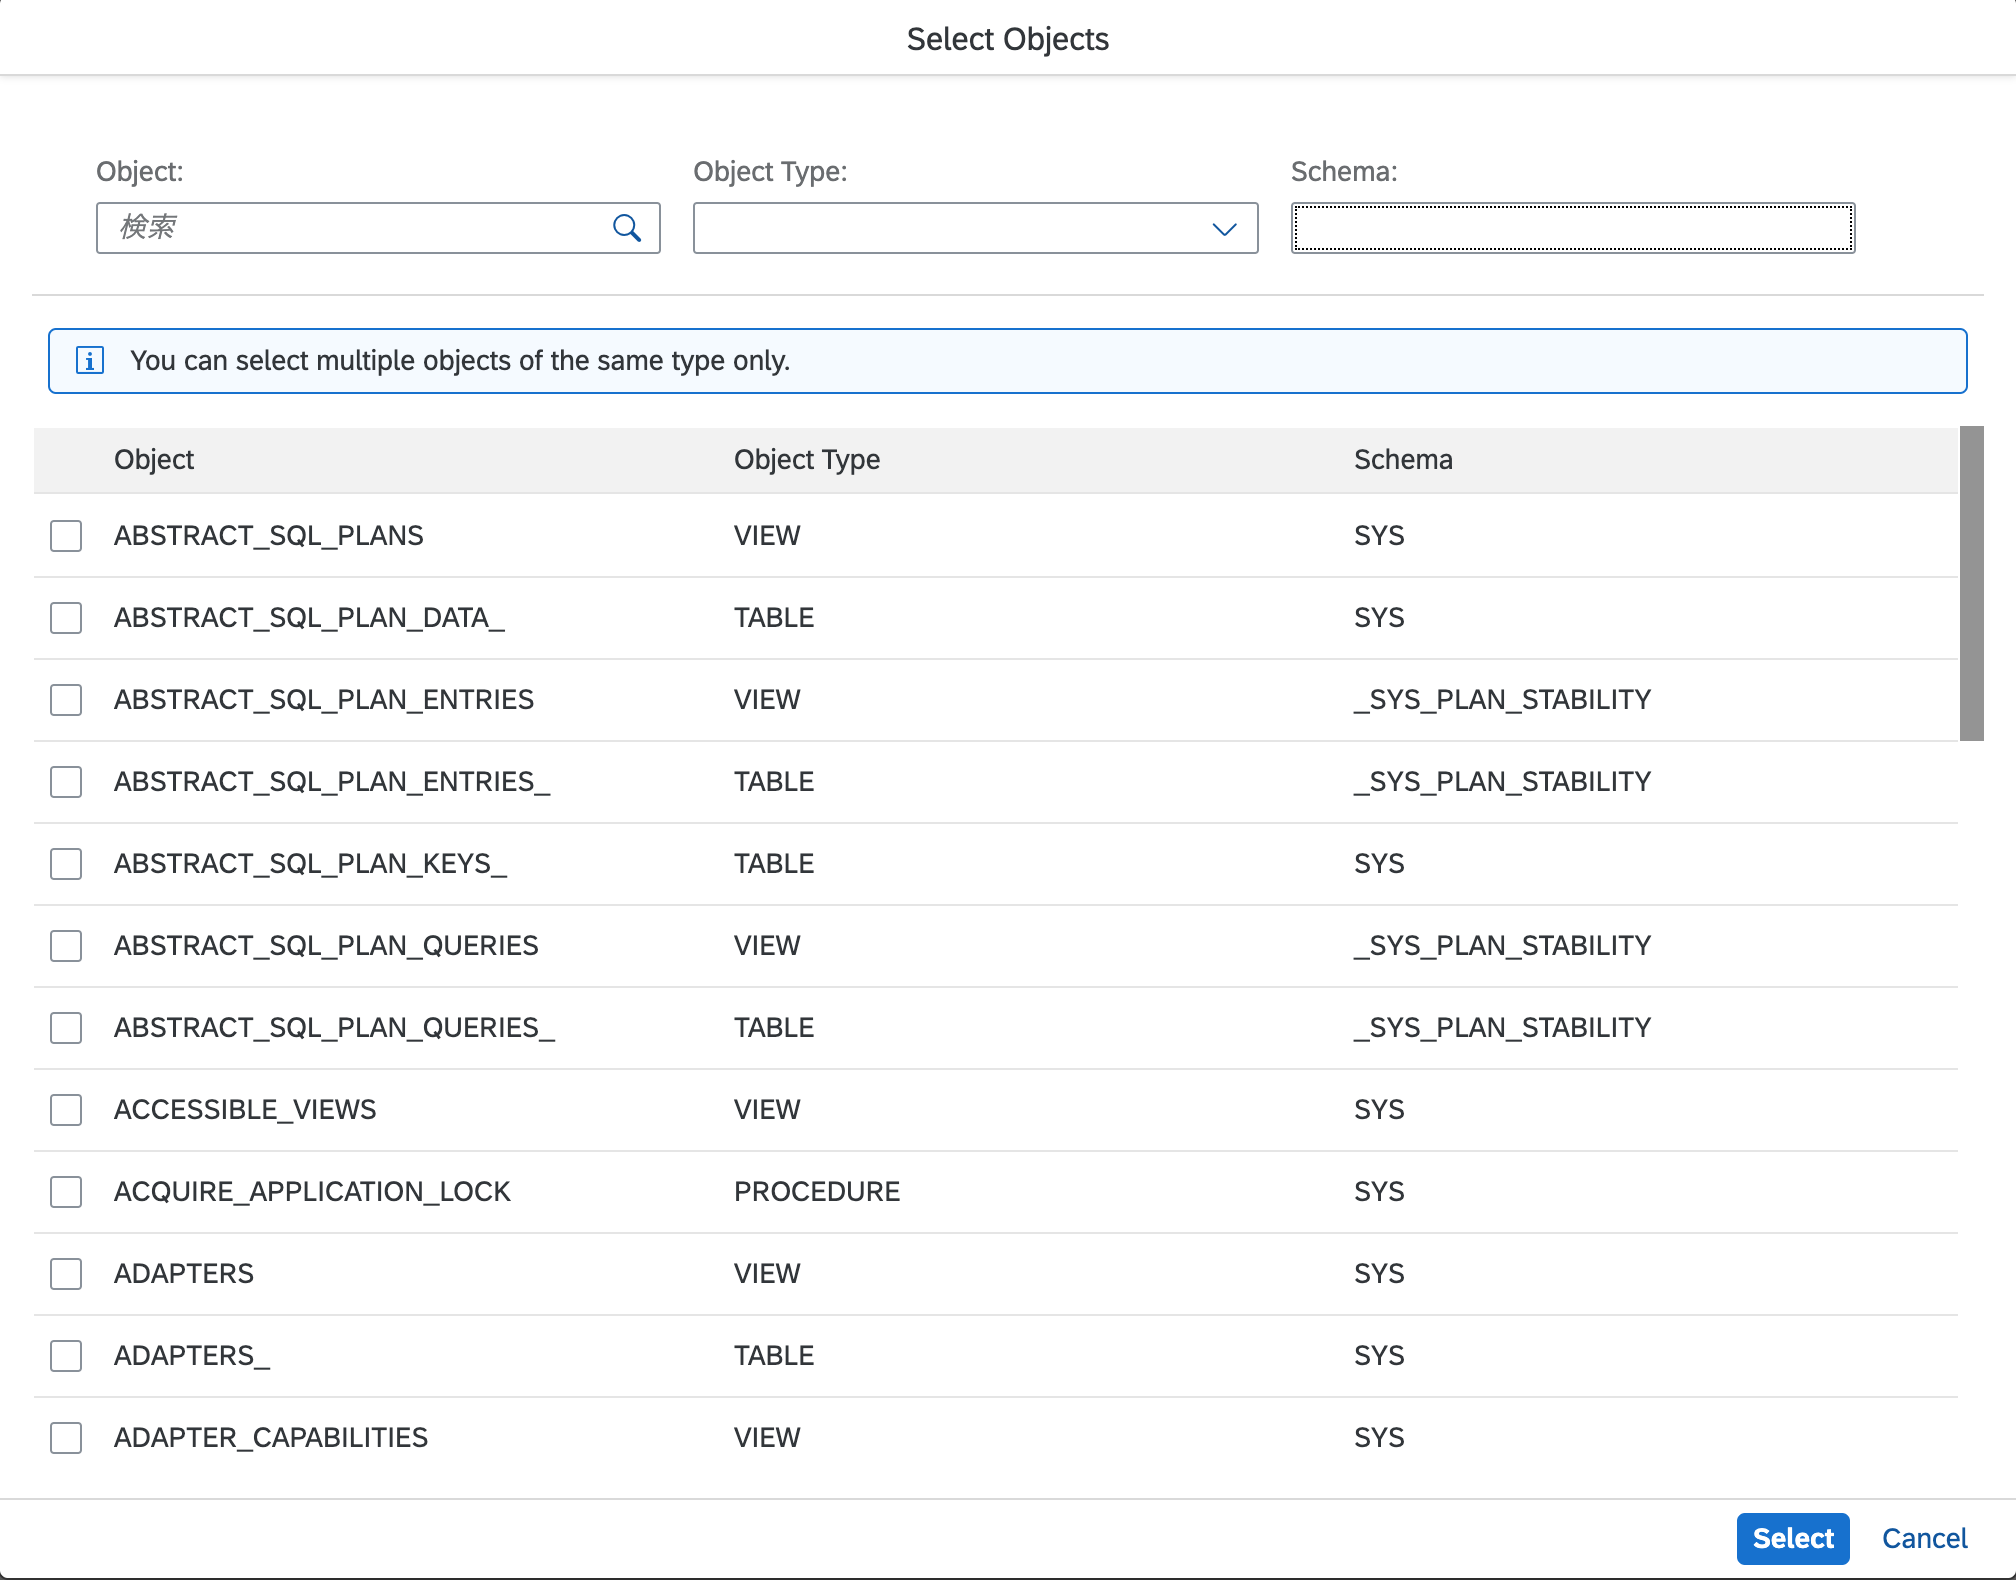Open the Object Type dropdown arrow

(1224, 229)
